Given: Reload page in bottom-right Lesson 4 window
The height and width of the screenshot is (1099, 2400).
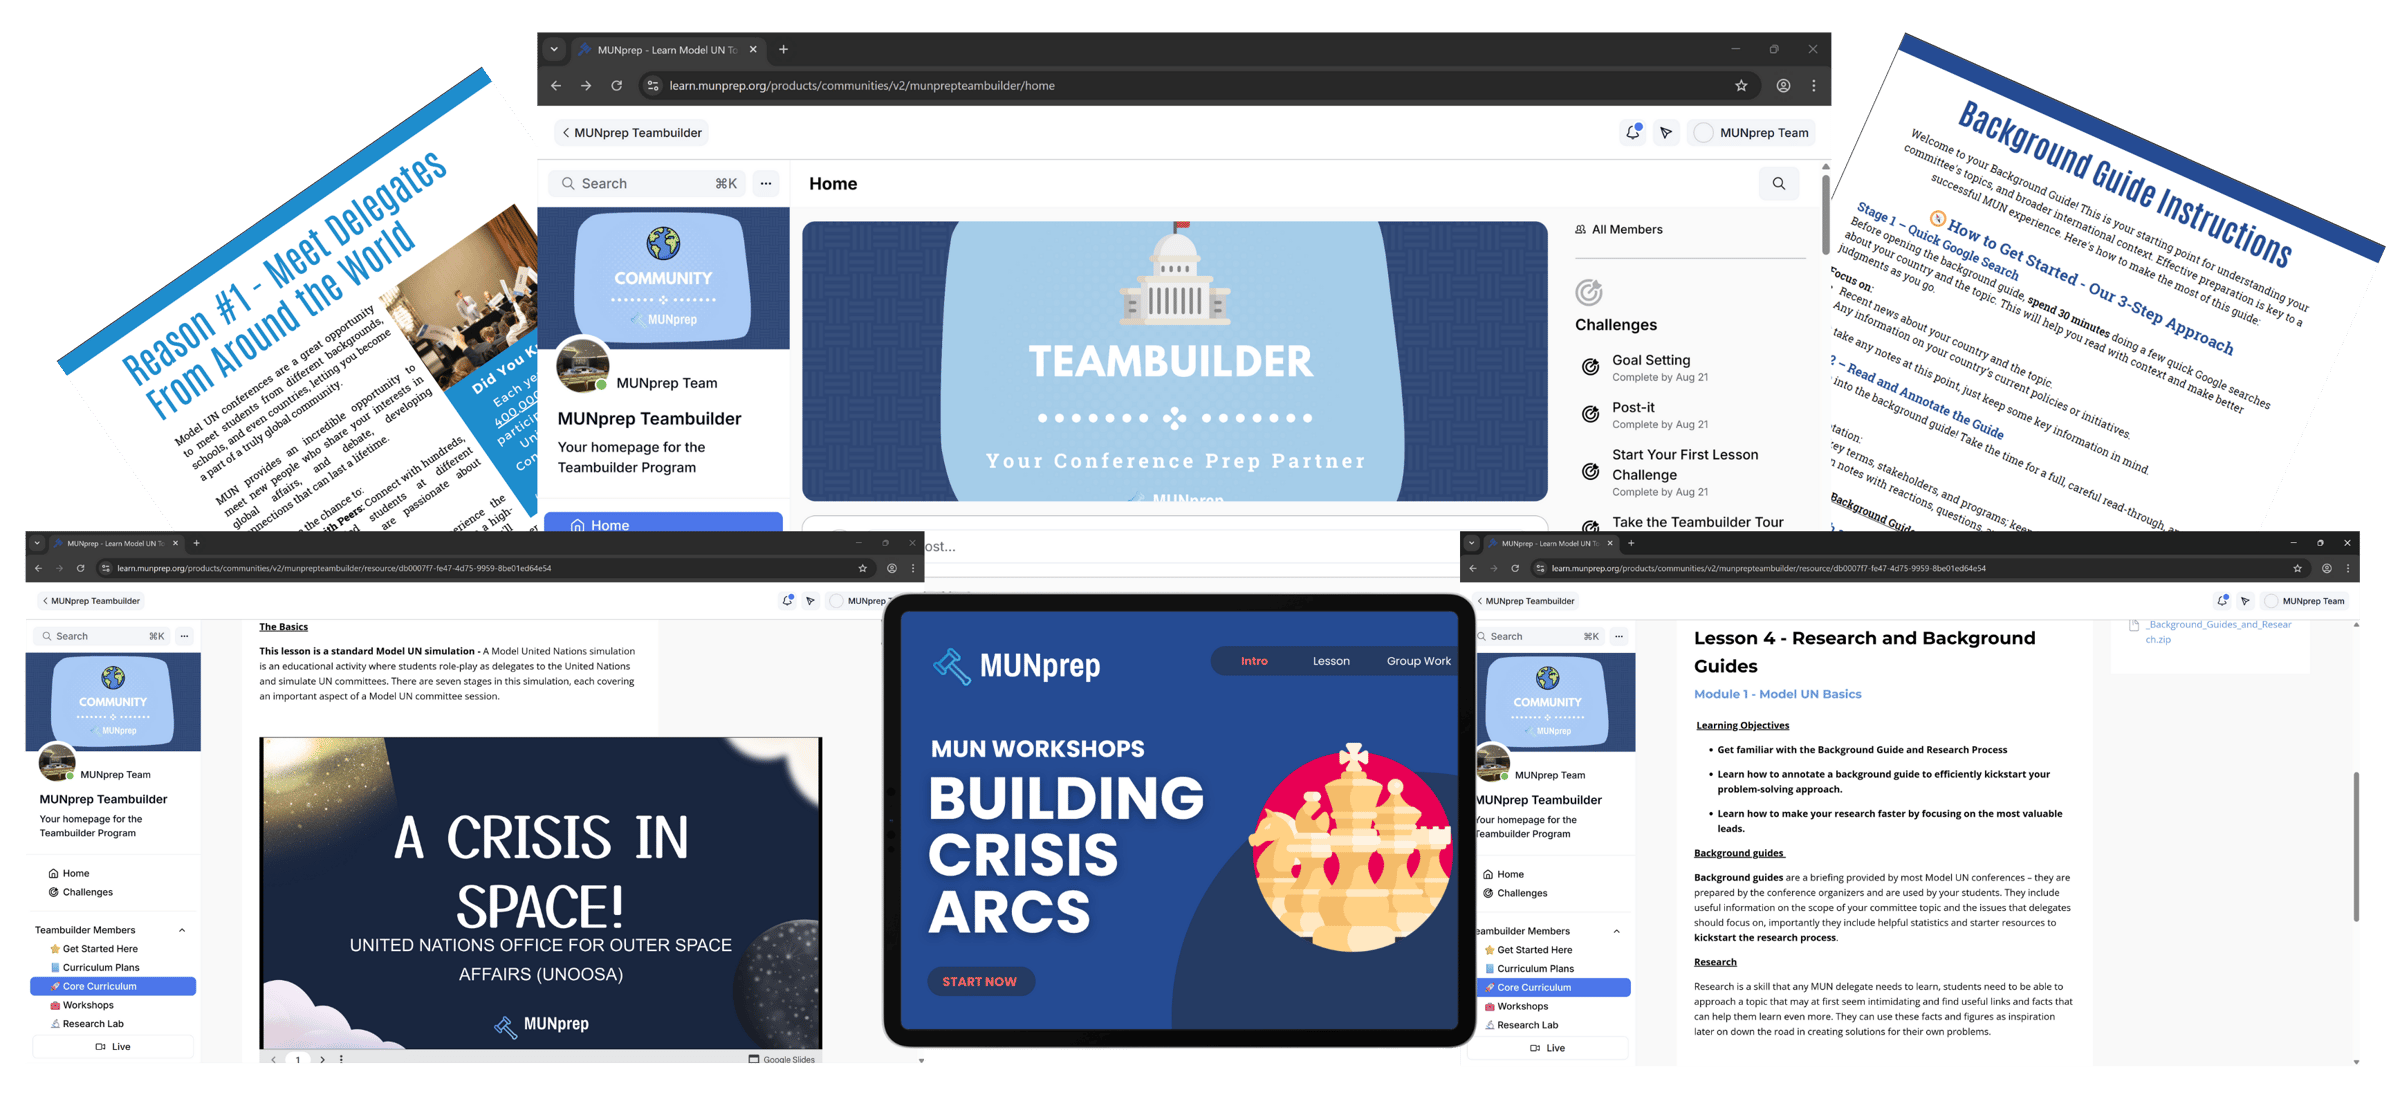Looking at the screenshot, I should (1515, 568).
